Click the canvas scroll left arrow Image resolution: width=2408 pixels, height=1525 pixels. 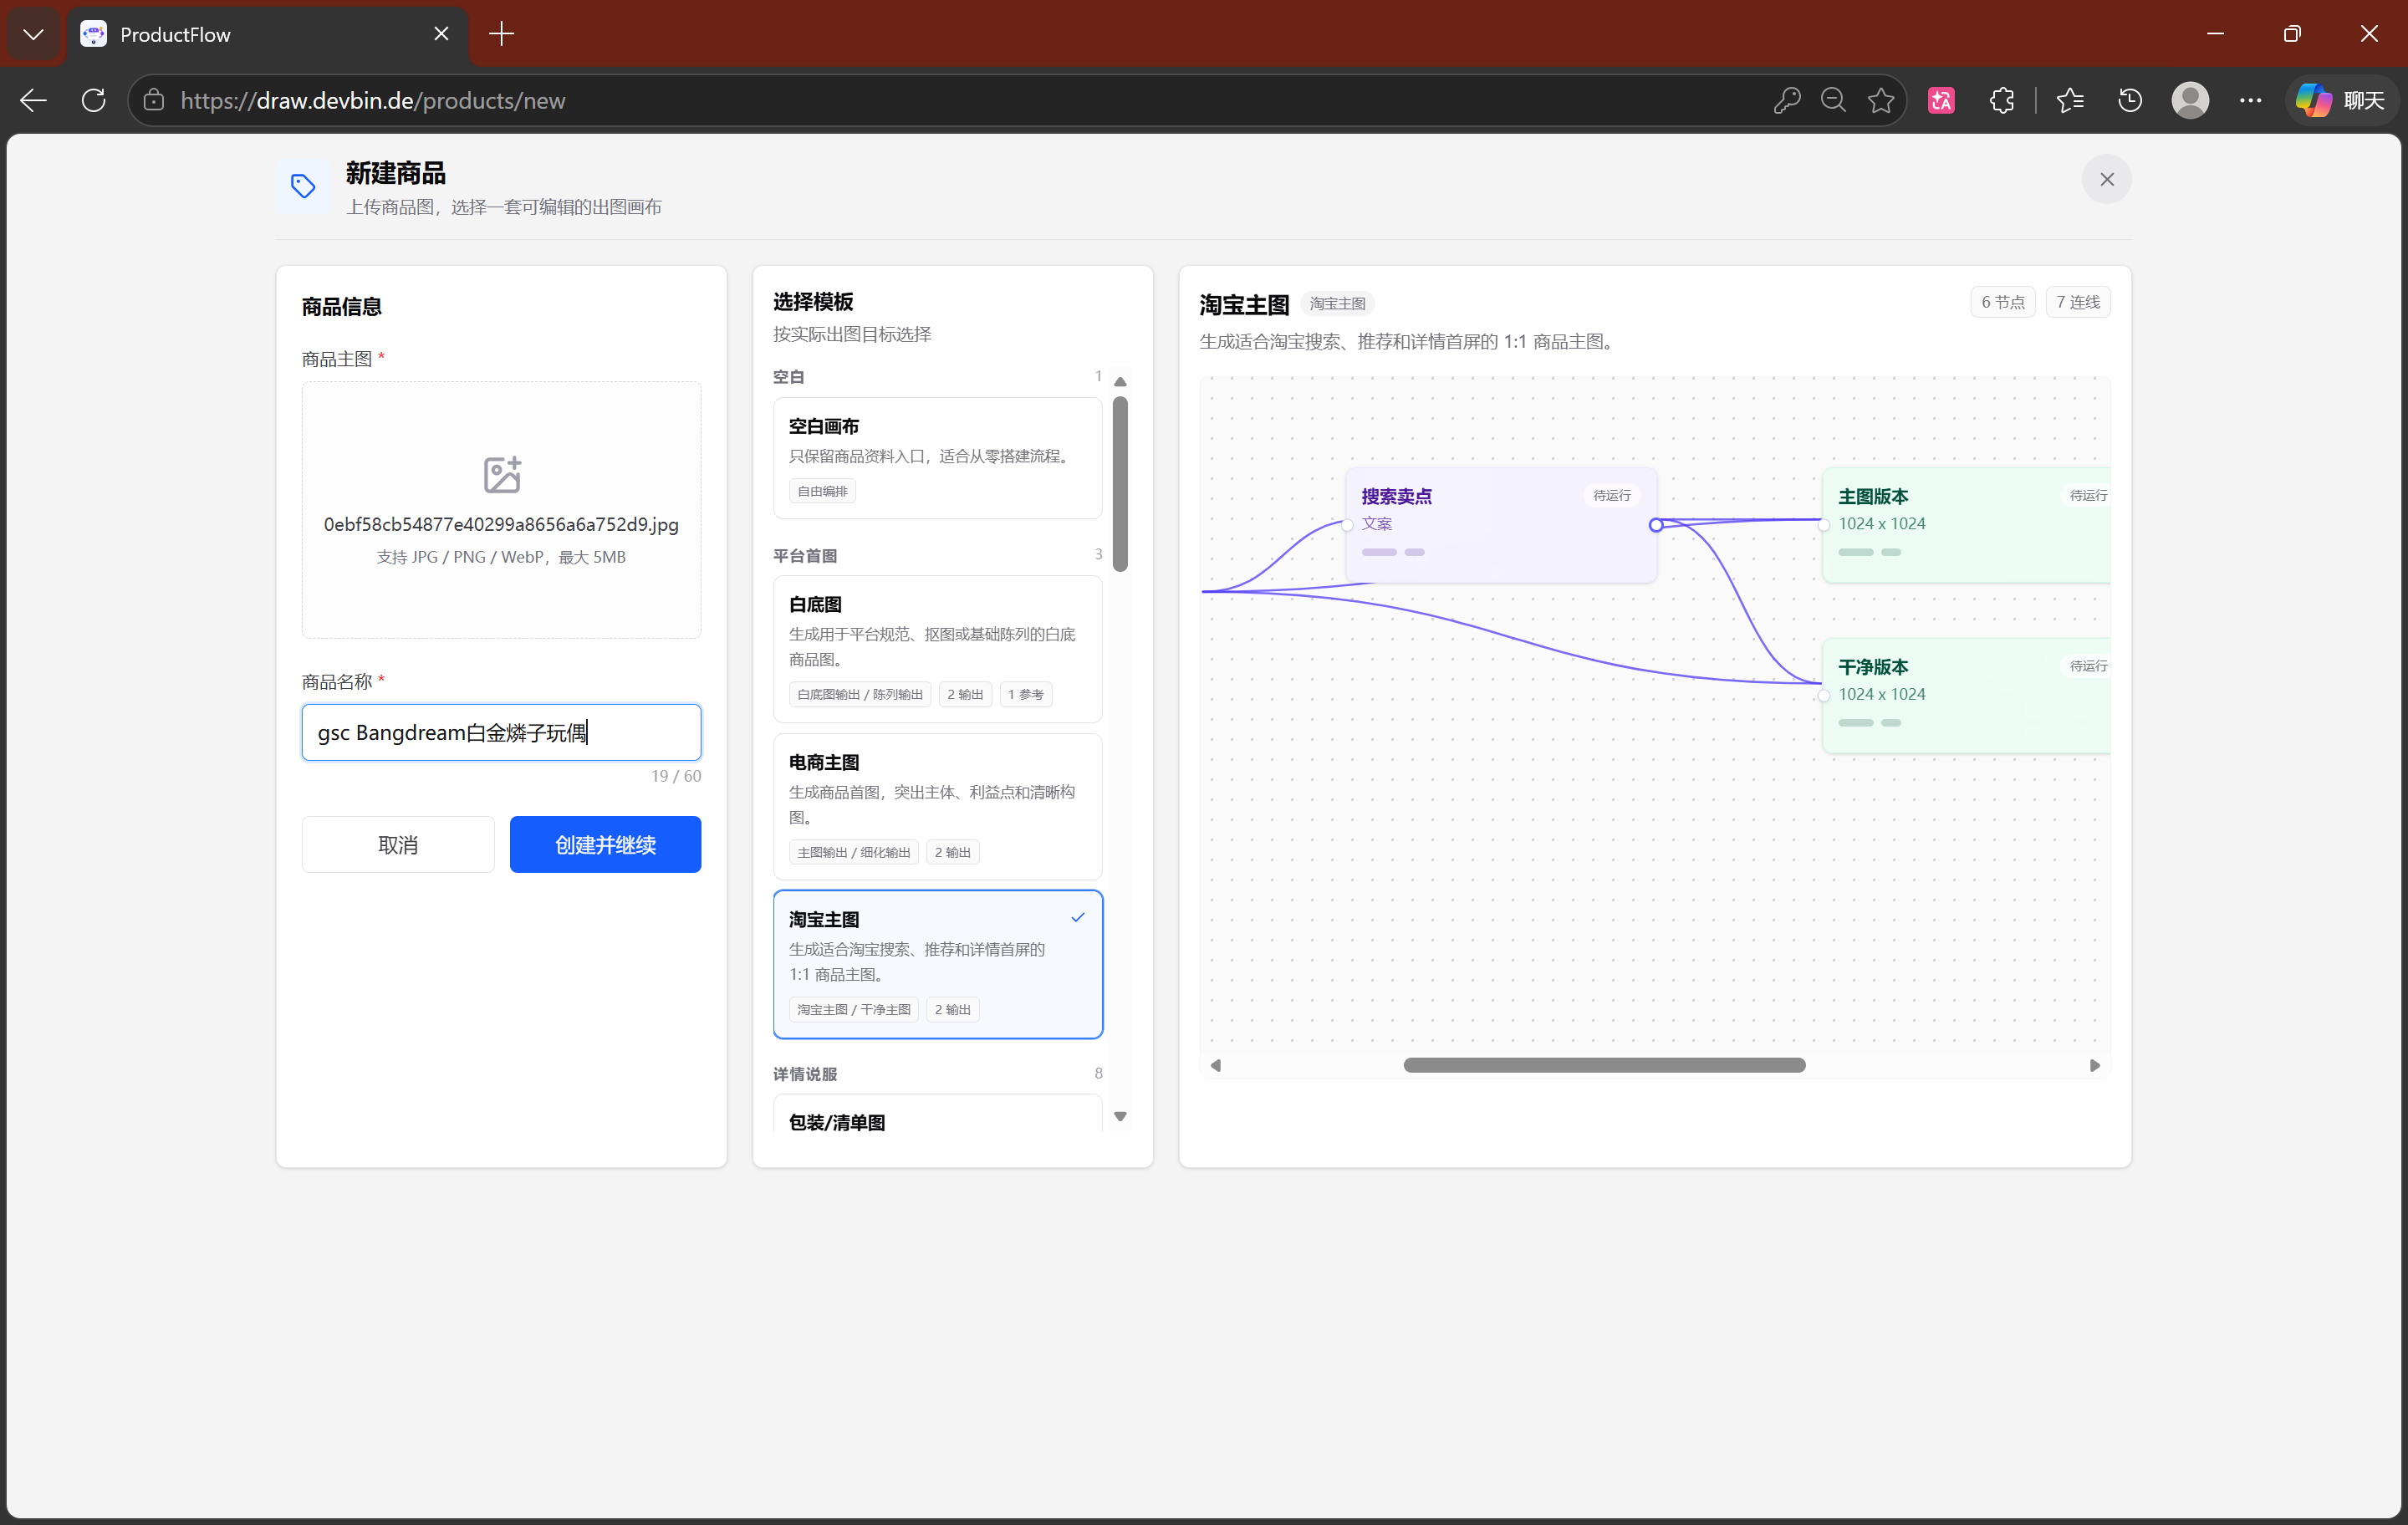tap(1216, 1065)
